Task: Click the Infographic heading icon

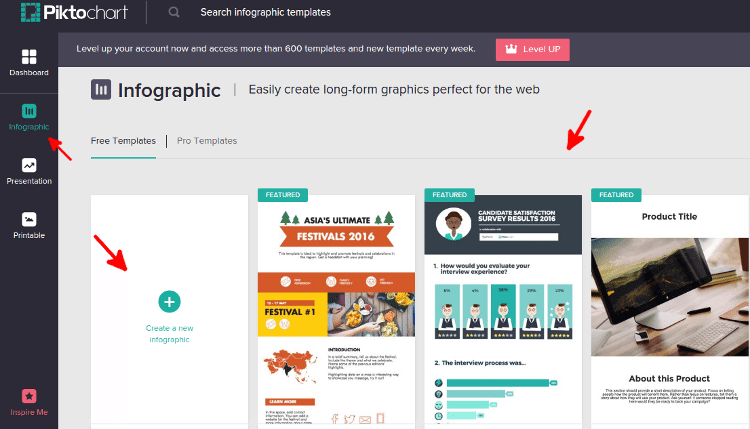Action: click(101, 89)
